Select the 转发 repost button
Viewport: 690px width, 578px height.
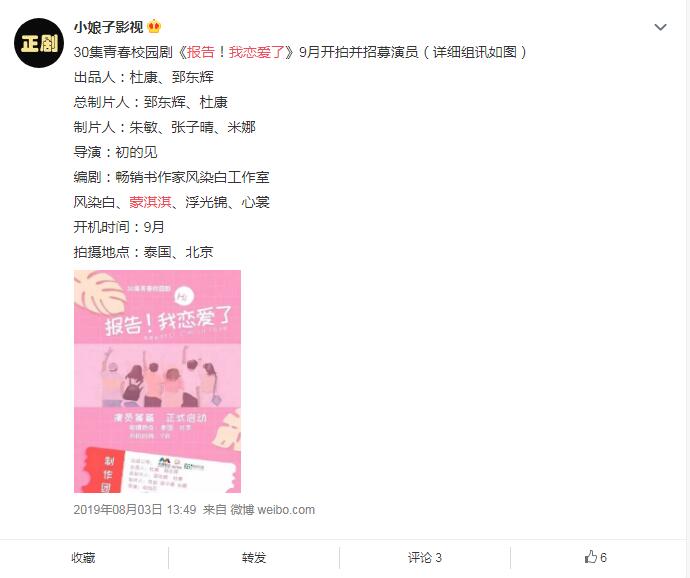tap(254, 558)
